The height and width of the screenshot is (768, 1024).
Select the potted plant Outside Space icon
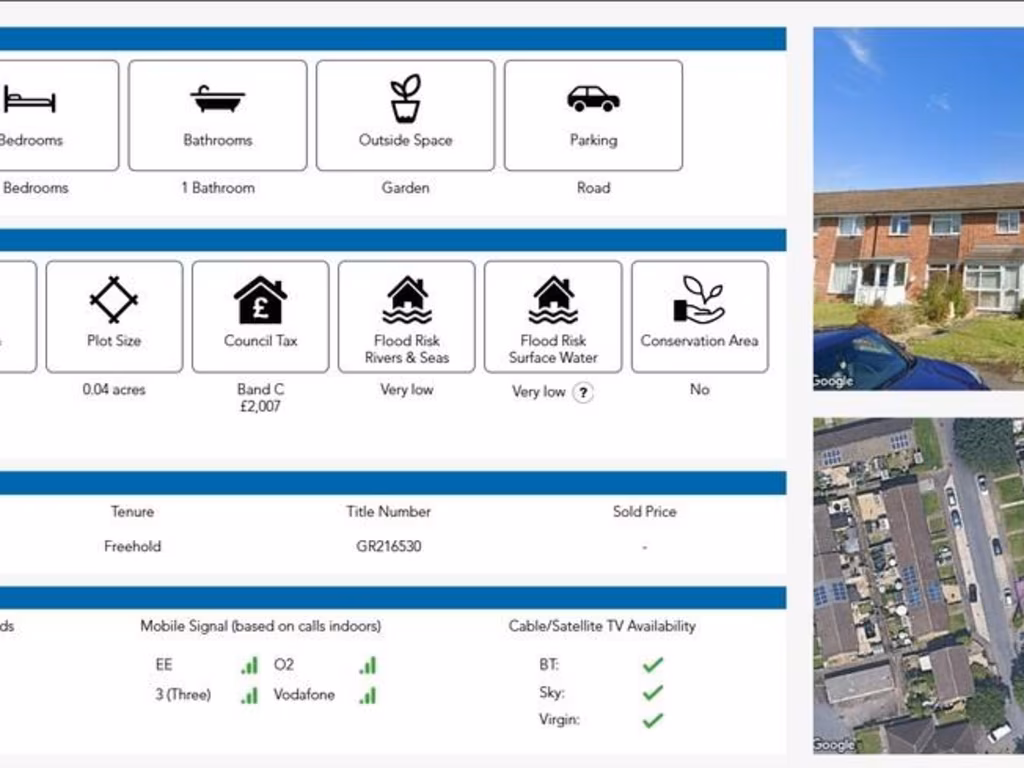pyautogui.click(x=405, y=98)
